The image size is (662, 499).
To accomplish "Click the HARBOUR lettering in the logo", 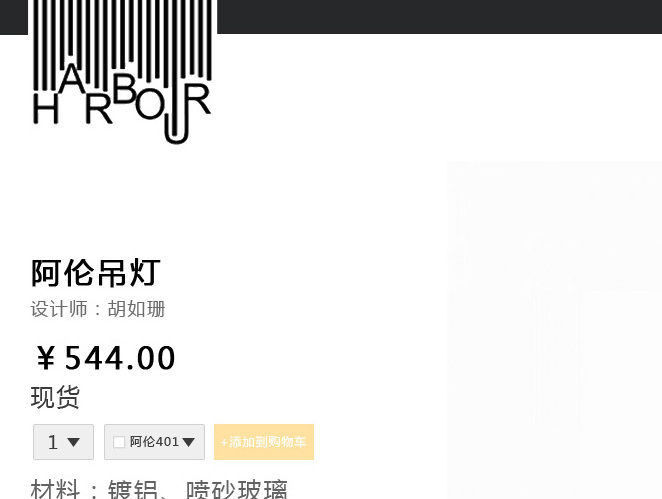I will pyautogui.click(x=122, y=103).
